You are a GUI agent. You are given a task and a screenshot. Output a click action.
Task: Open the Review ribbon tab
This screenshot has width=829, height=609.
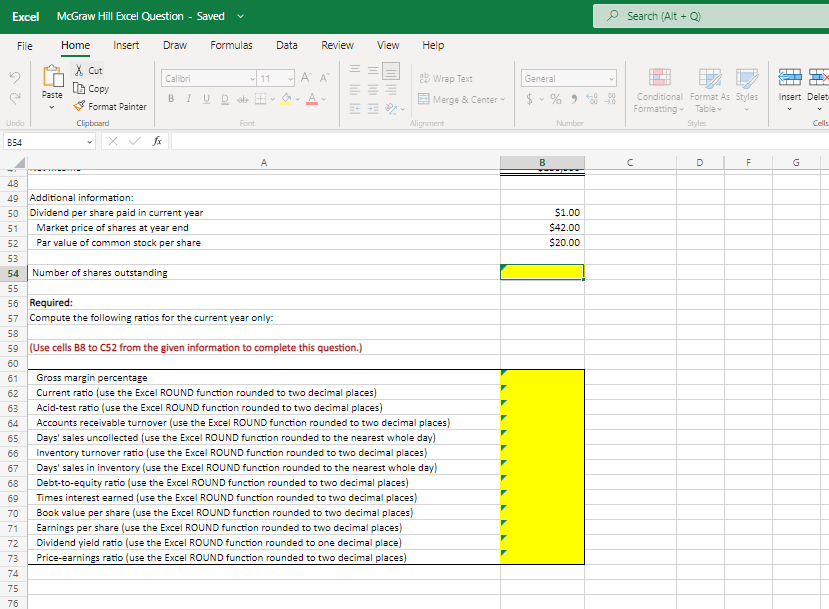point(337,45)
